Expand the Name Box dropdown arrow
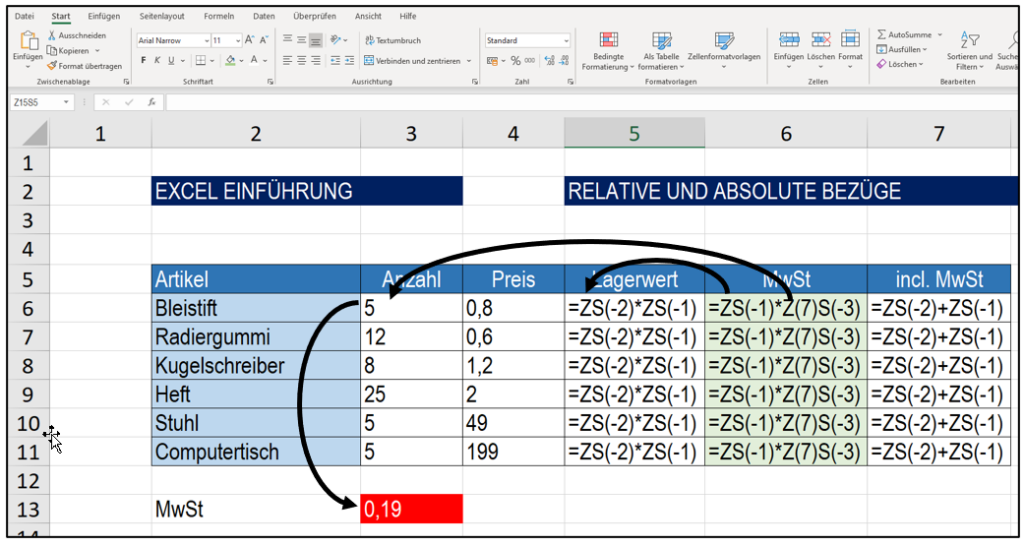The height and width of the screenshot is (546, 1024). pyautogui.click(x=66, y=103)
